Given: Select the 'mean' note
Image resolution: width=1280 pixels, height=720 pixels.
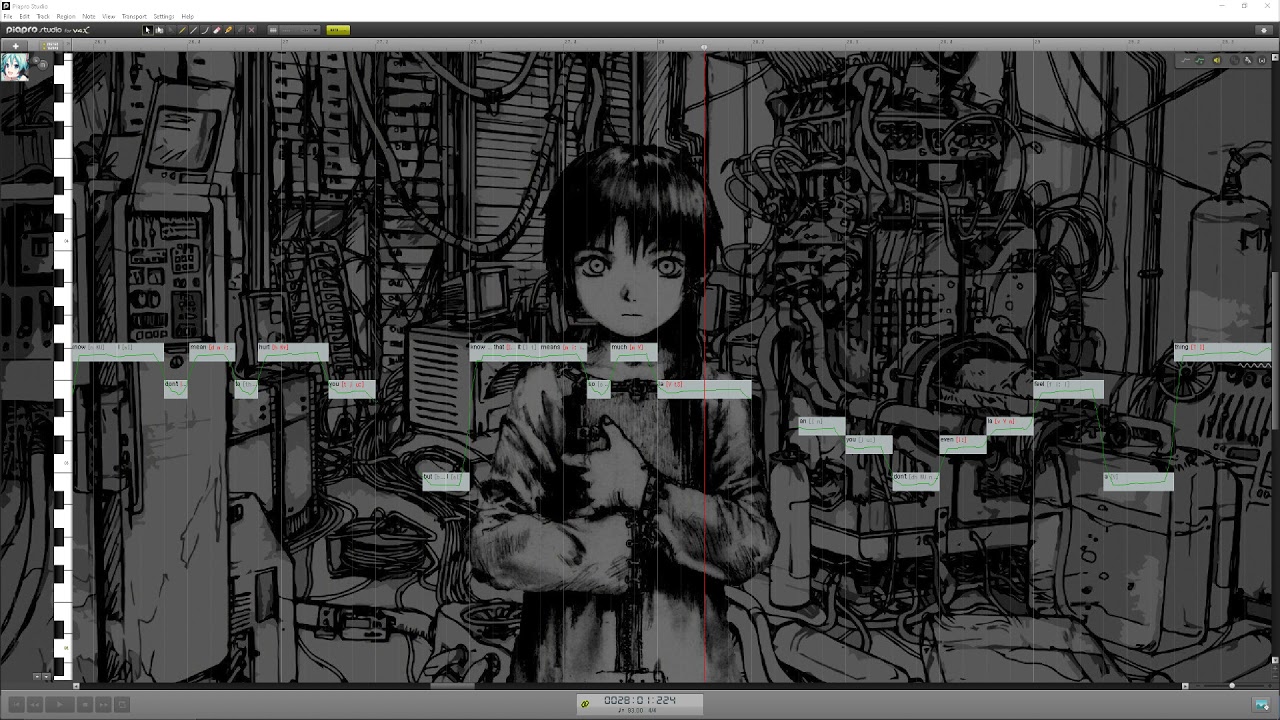Looking at the screenshot, I should pyautogui.click(x=211, y=352).
